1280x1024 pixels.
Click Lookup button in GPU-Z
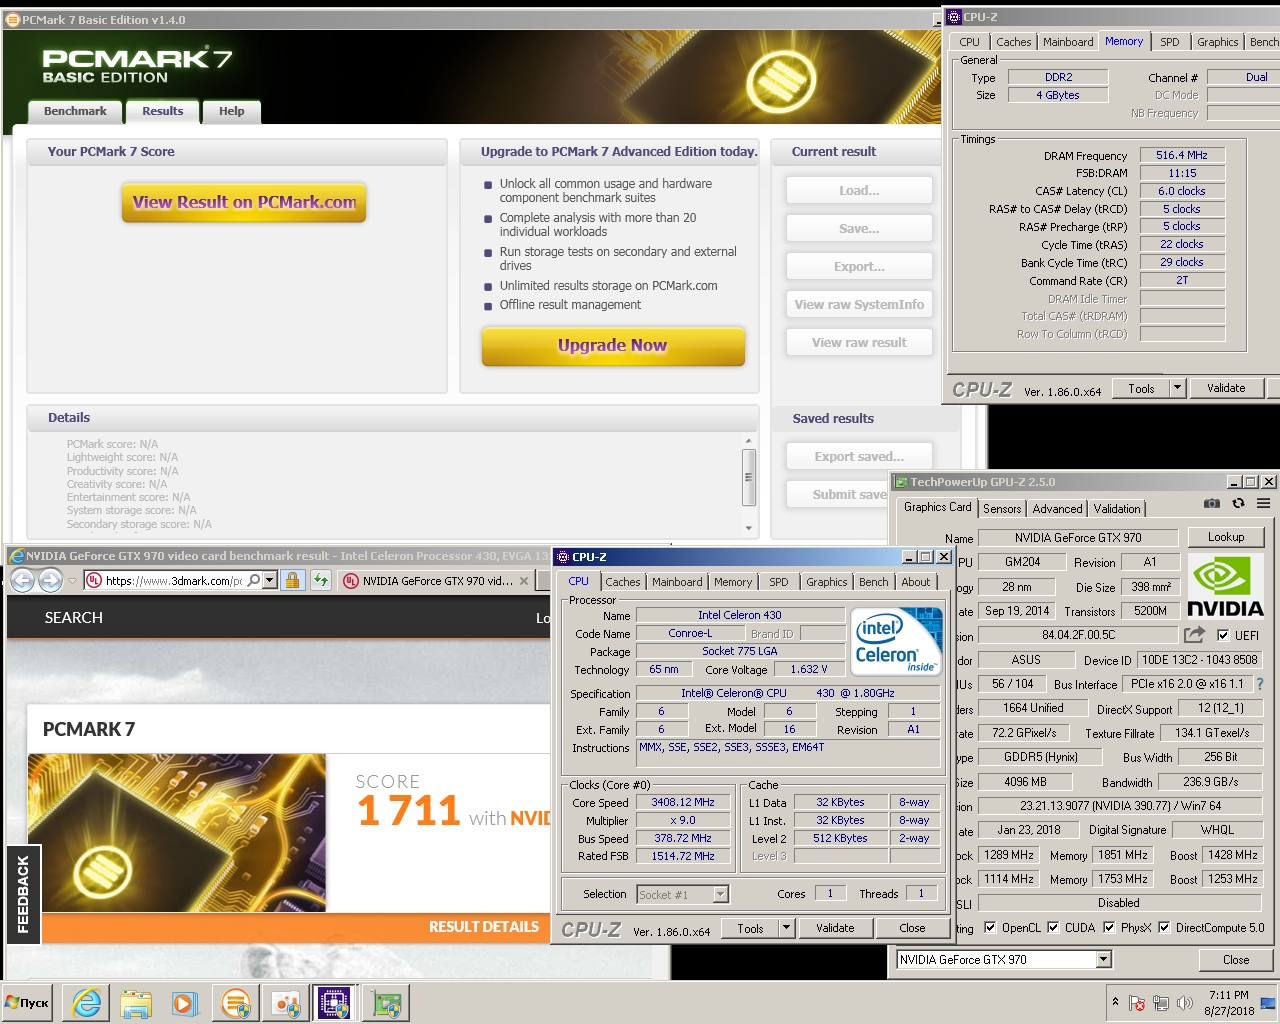pyautogui.click(x=1226, y=537)
